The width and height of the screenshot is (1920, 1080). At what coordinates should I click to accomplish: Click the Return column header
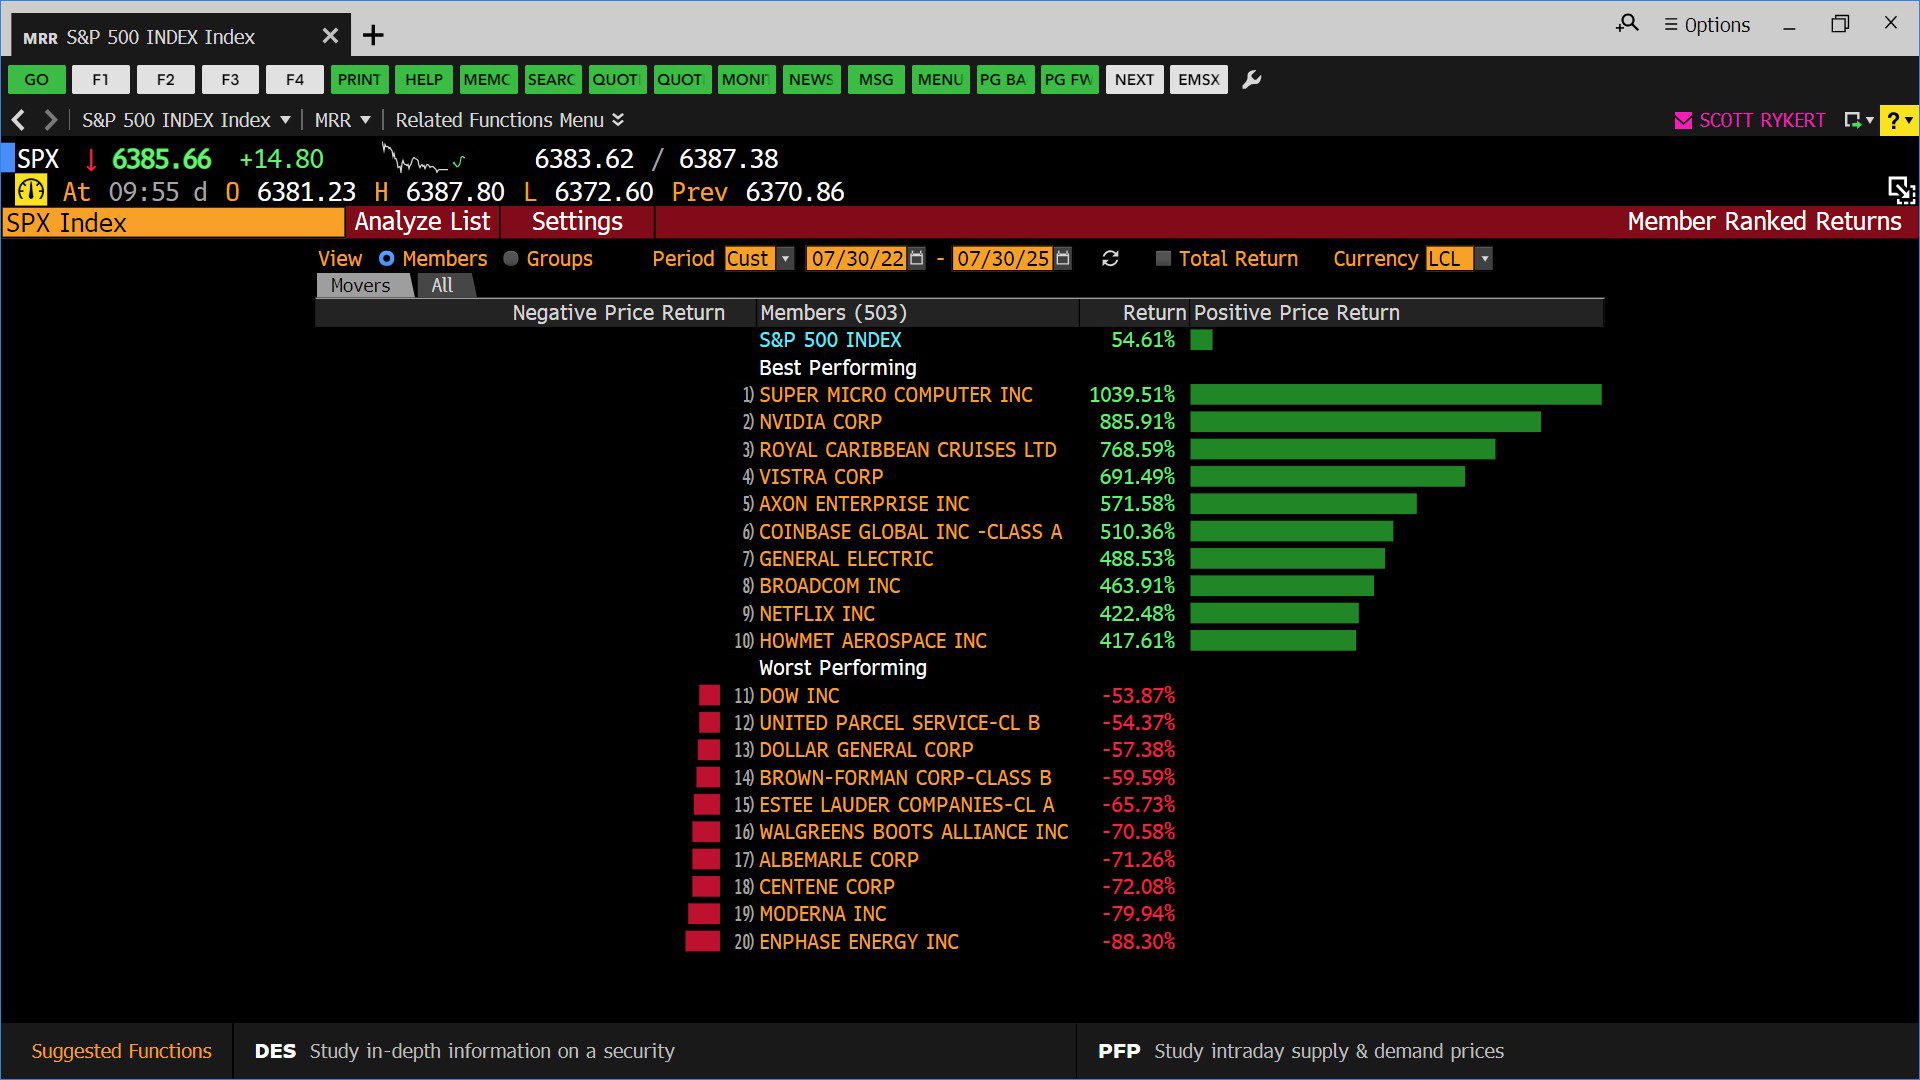(1154, 313)
